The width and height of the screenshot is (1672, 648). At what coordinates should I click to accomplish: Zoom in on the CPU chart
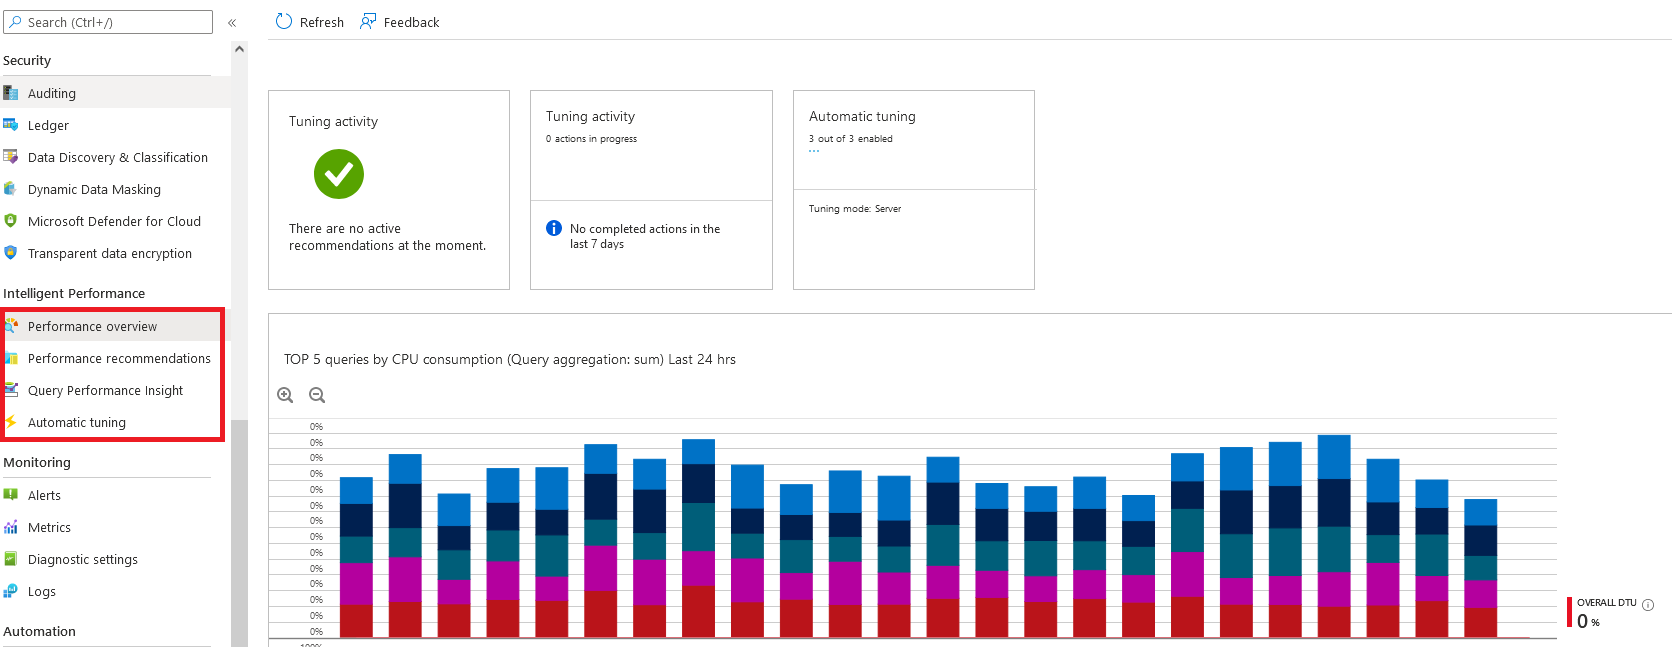(x=285, y=395)
